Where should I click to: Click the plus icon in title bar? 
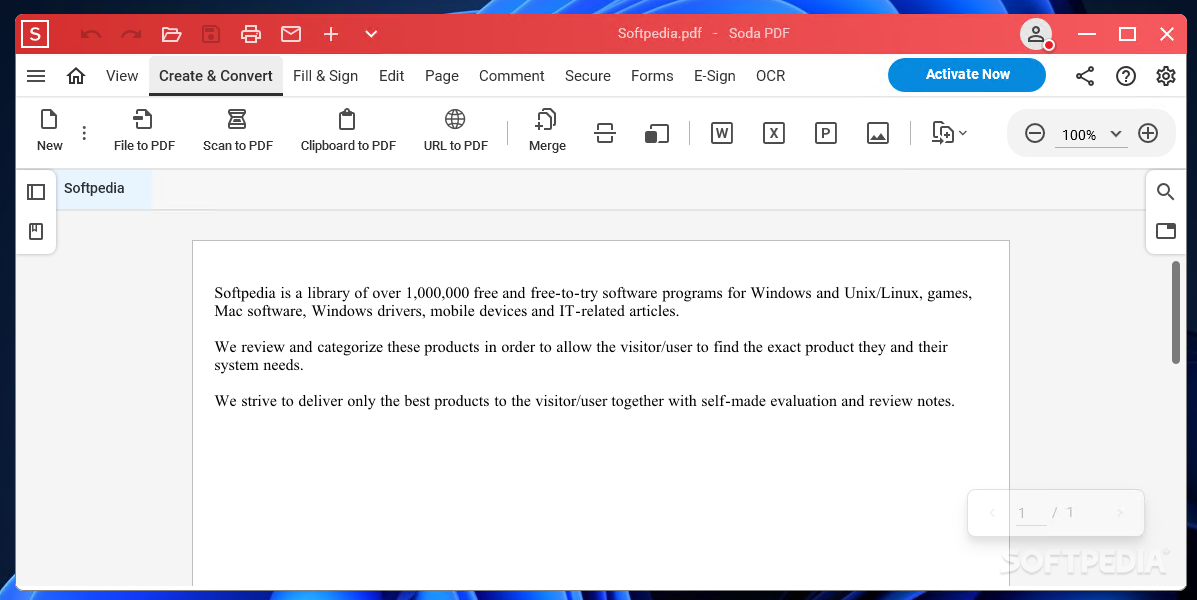click(331, 34)
